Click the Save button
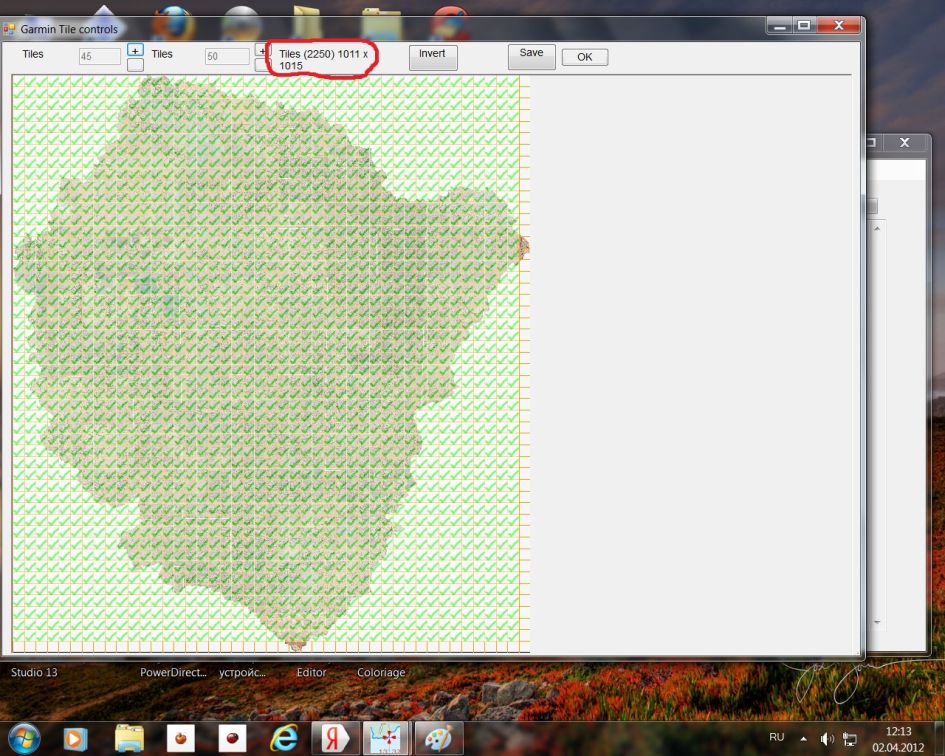Image resolution: width=945 pixels, height=756 pixels. pyautogui.click(x=531, y=57)
